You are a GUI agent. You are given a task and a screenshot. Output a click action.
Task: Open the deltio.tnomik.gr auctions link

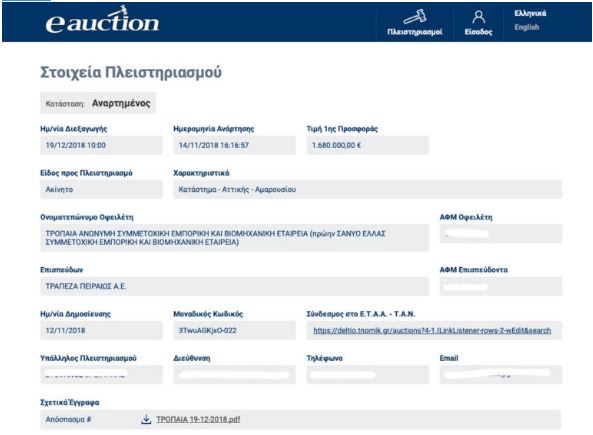click(x=432, y=330)
